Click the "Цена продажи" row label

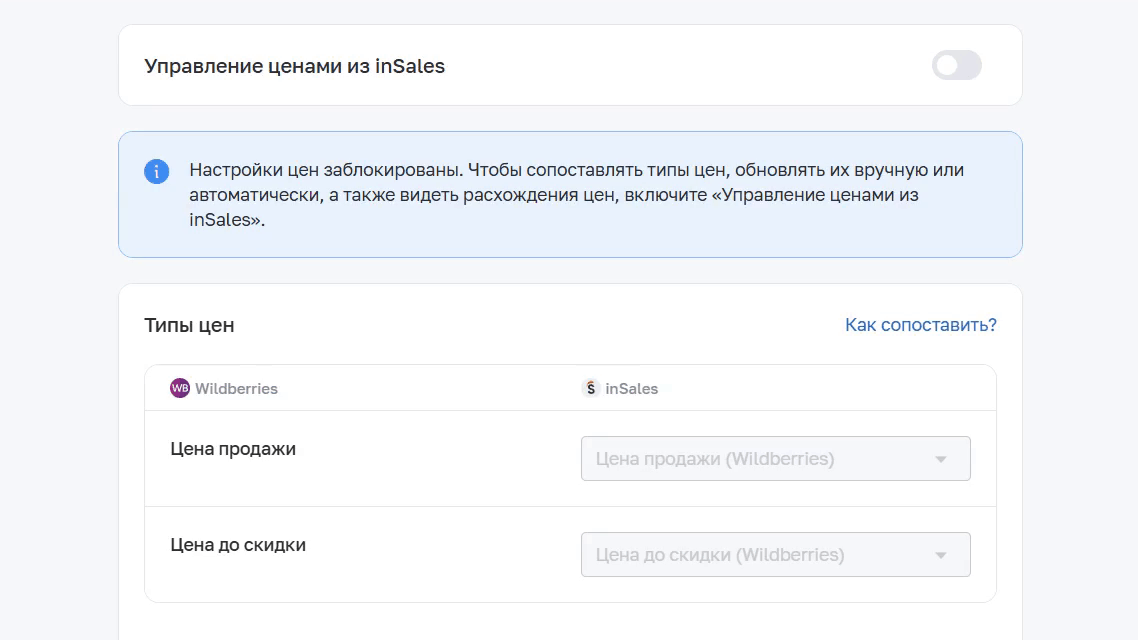(233, 448)
